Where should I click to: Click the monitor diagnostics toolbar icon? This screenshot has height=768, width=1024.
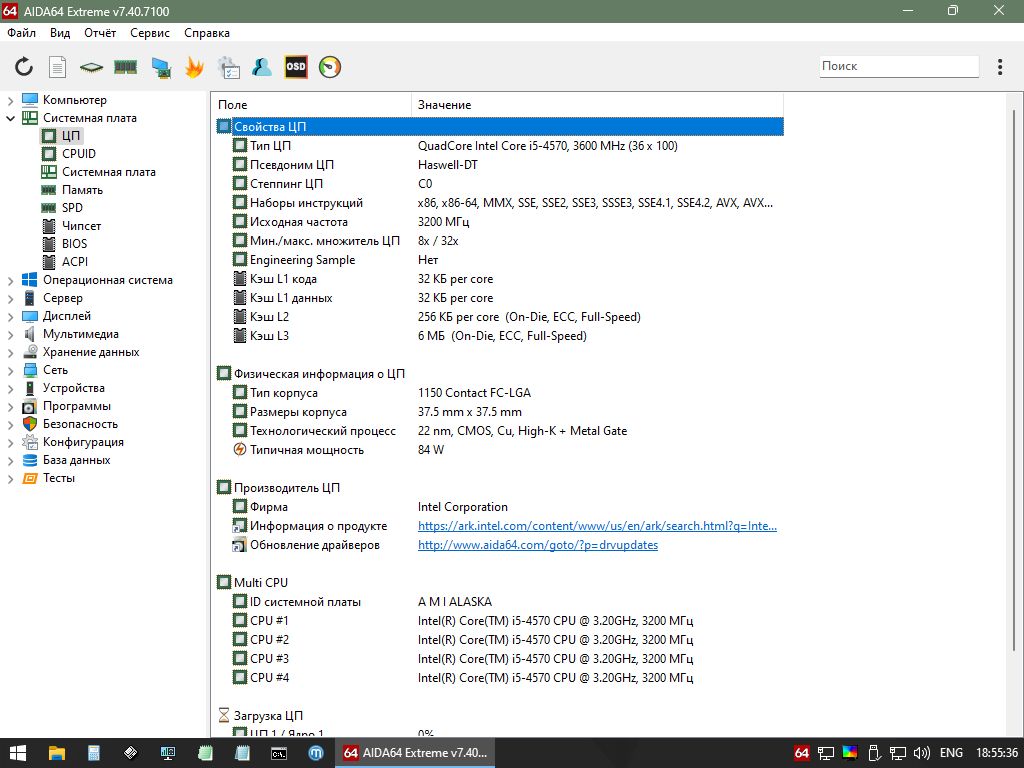[161, 67]
